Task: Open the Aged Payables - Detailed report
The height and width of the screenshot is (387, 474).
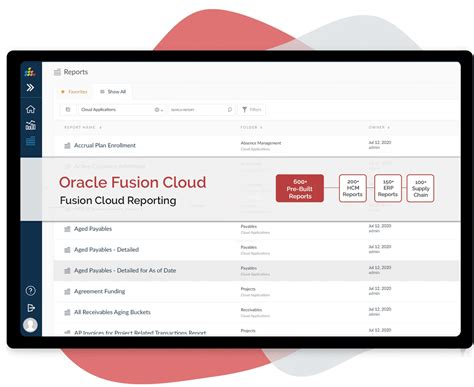Action: 106,249
